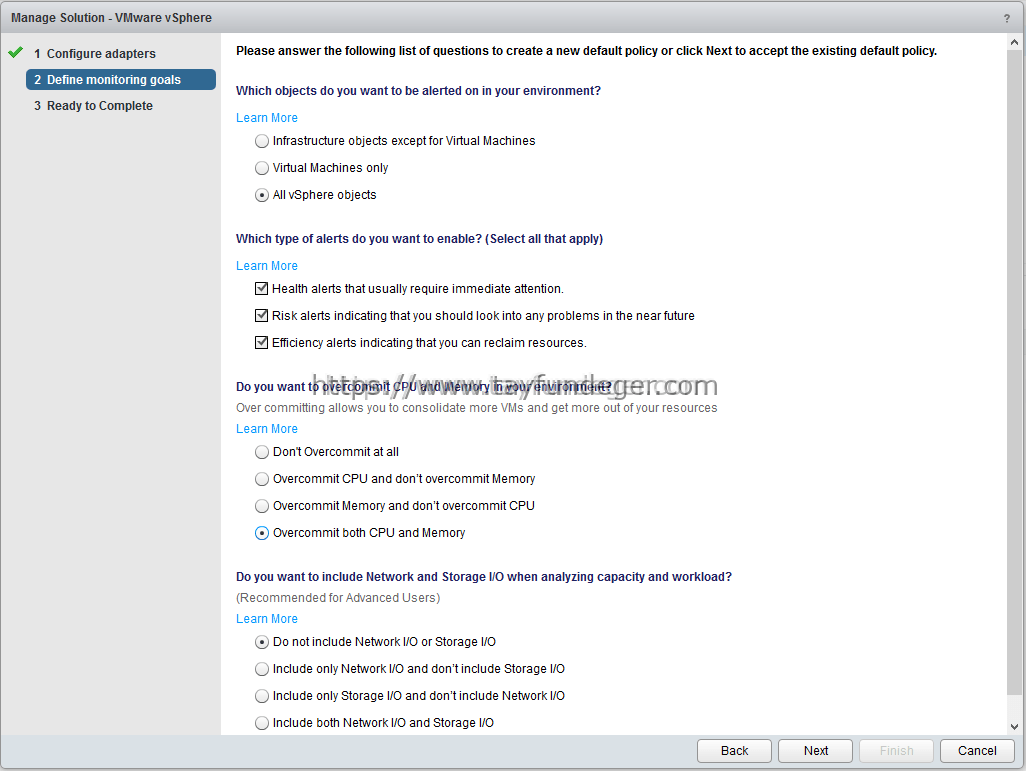Click the scrollbar up arrow

click(x=1014, y=42)
